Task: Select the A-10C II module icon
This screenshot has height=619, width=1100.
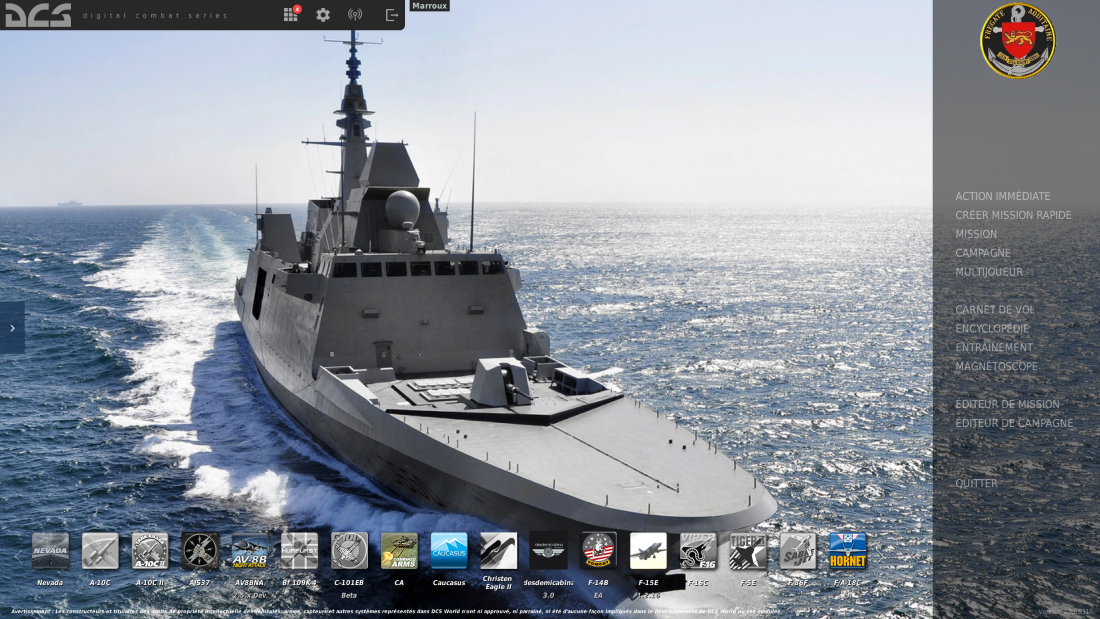Action: 150,551
